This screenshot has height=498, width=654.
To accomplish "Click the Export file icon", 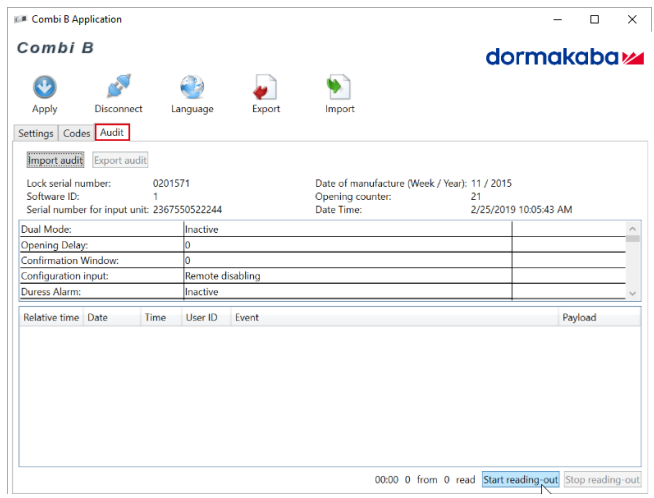I will [x=265, y=87].
